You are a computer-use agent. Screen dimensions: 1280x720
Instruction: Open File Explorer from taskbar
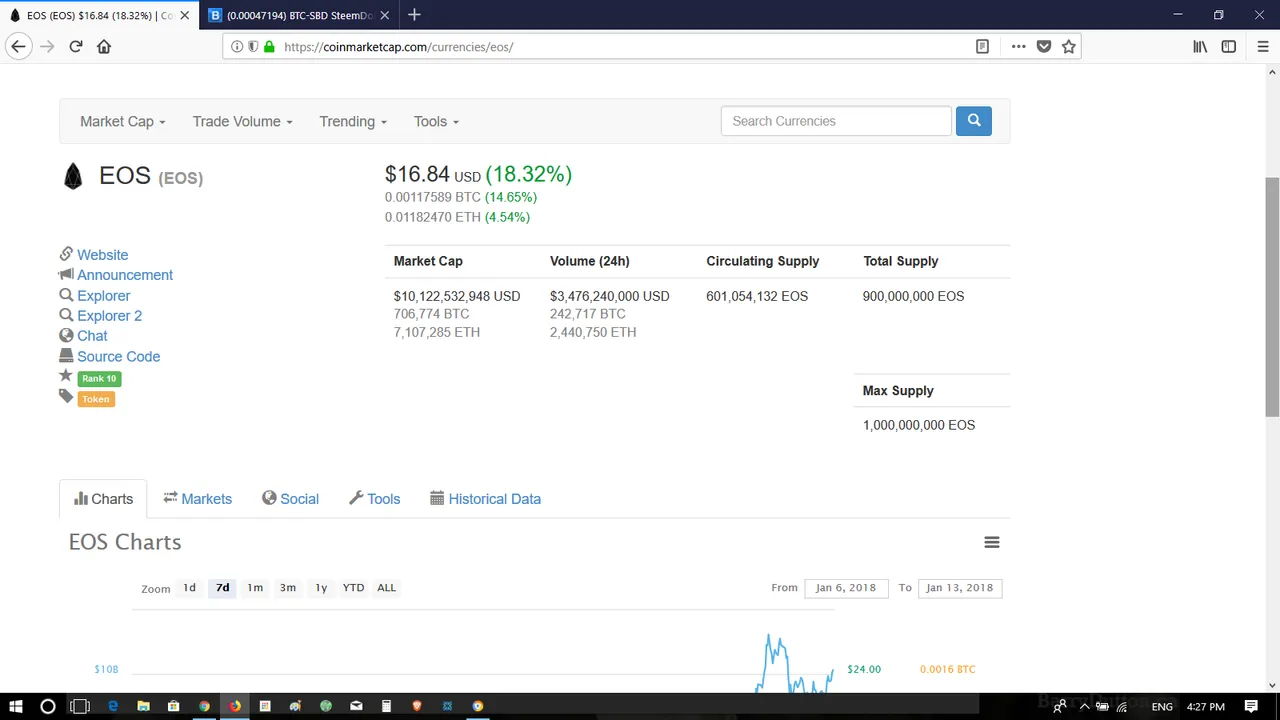143,706
